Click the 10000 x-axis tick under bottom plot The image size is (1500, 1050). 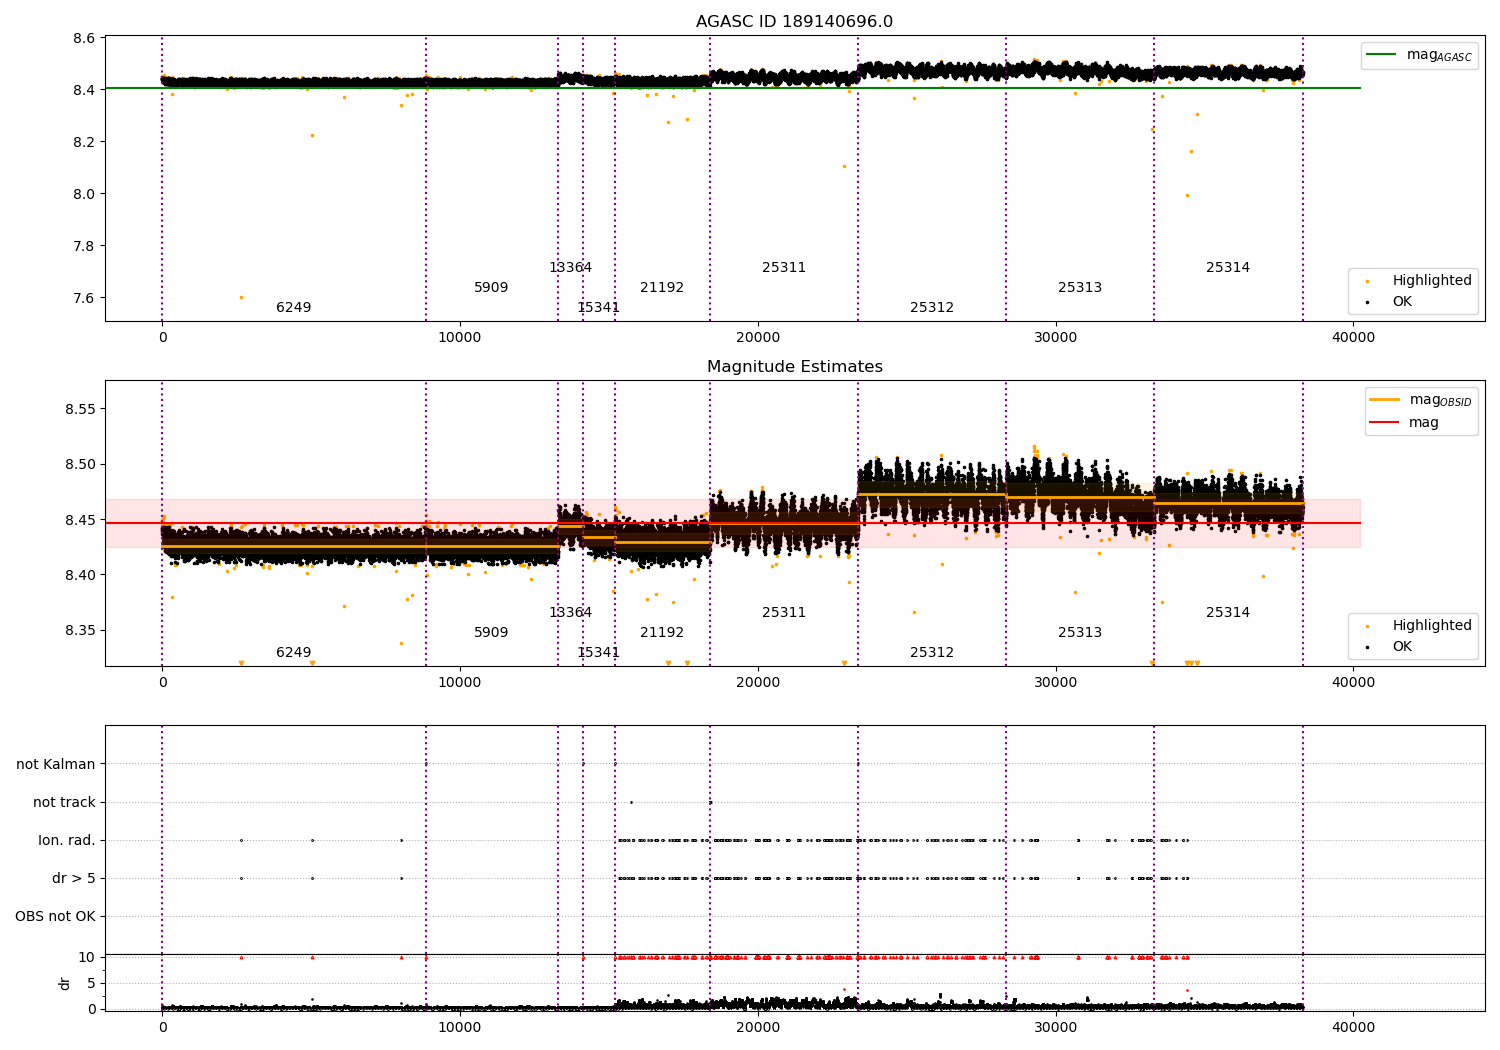460,1026
